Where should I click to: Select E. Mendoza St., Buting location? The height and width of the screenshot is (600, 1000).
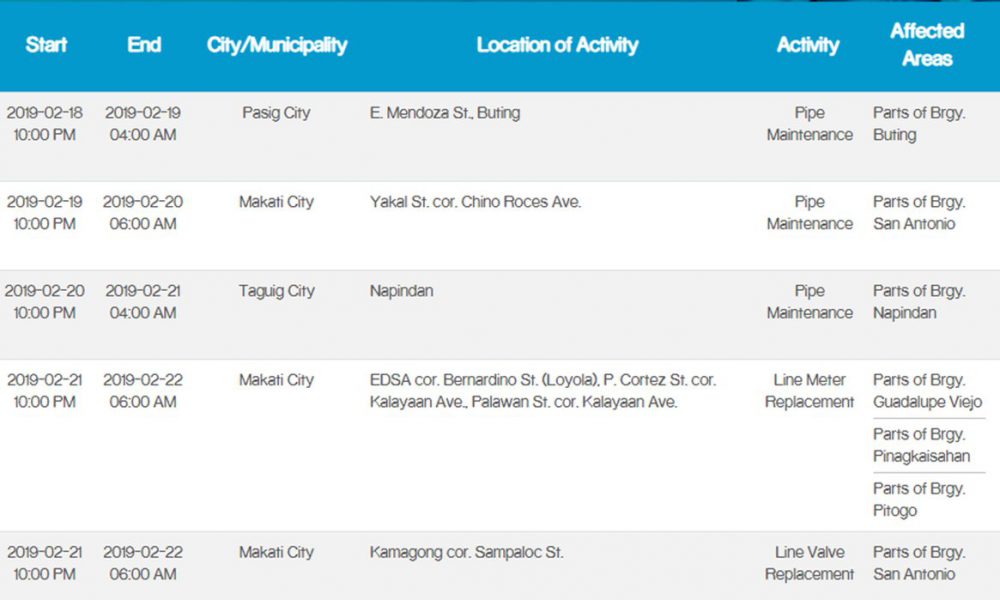pos(445,113)
